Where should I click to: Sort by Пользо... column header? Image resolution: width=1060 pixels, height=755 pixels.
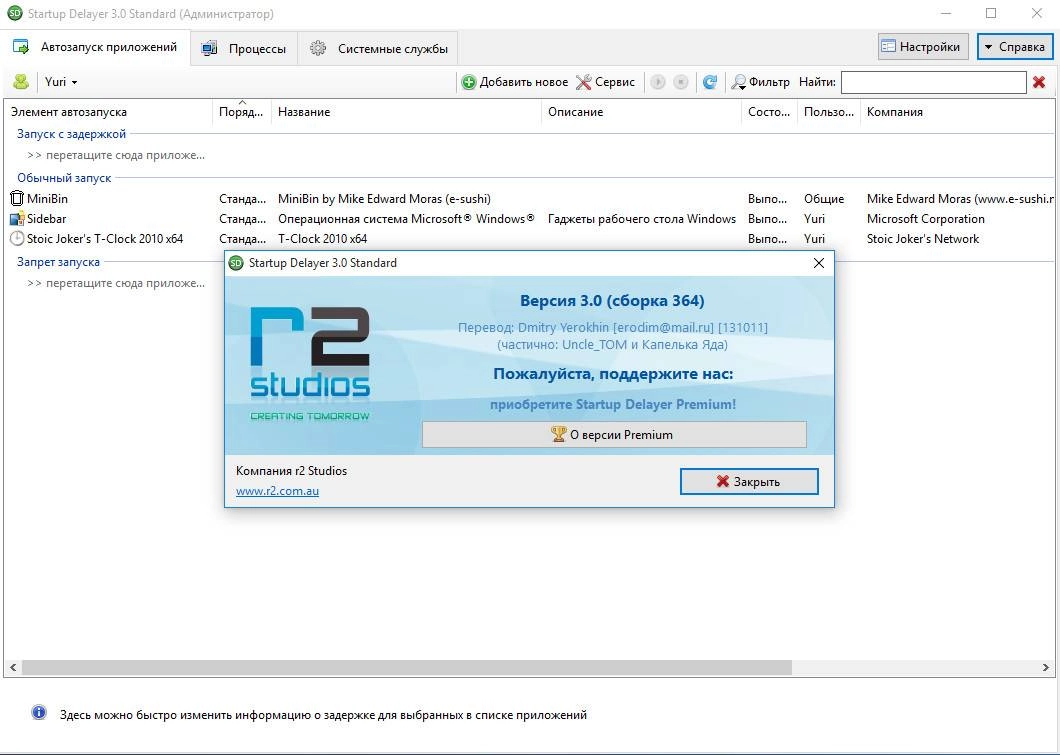click(x=829, y=112)
